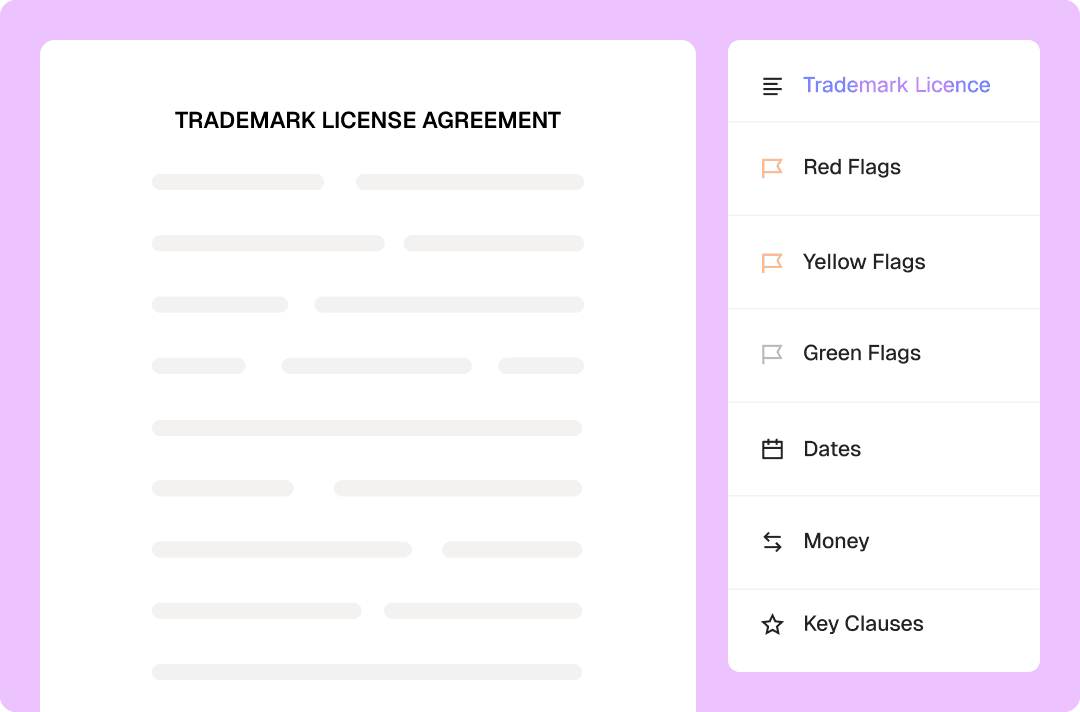The height and width of the screenshot is (712, 1080).
Task: Open the Key Clauses section
Action: (x=884, y=630)
